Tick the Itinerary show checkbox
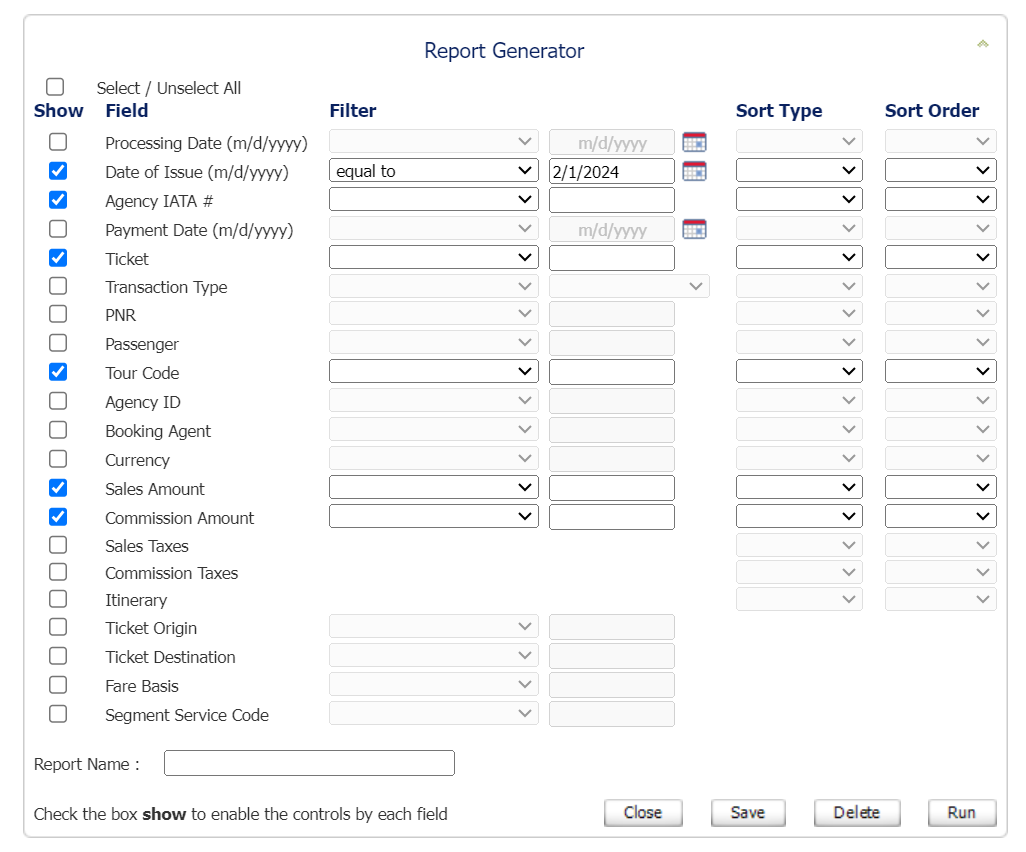Viewport: 1026px width, 852px height. (58, 599)
